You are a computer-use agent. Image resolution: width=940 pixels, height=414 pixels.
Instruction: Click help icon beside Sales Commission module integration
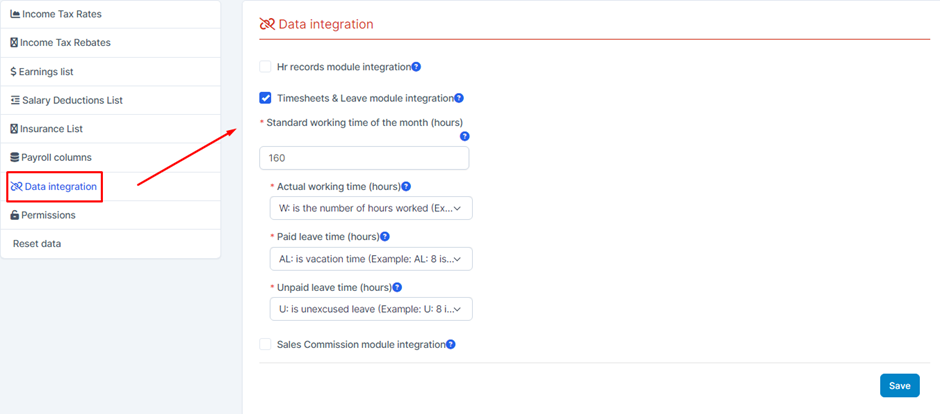tap(451, 345)
